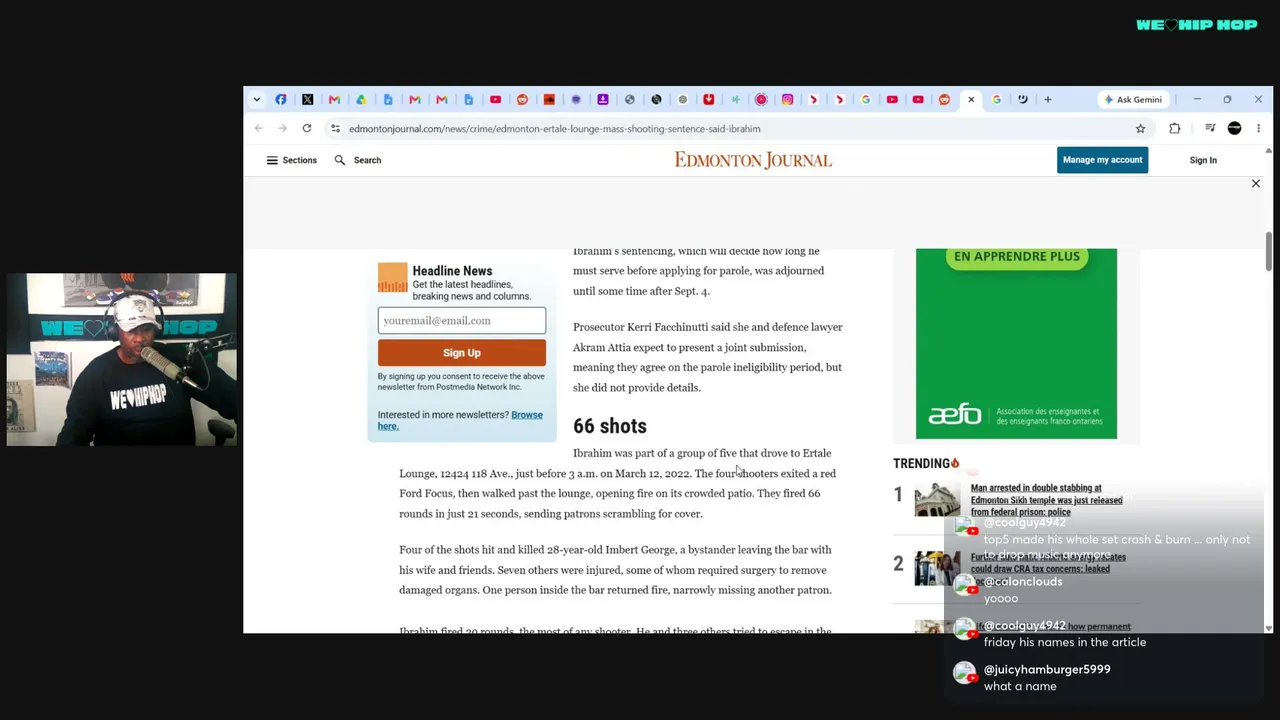Switch to the X (Twitter) tab
1280x720 pixels.
[308, 100]
